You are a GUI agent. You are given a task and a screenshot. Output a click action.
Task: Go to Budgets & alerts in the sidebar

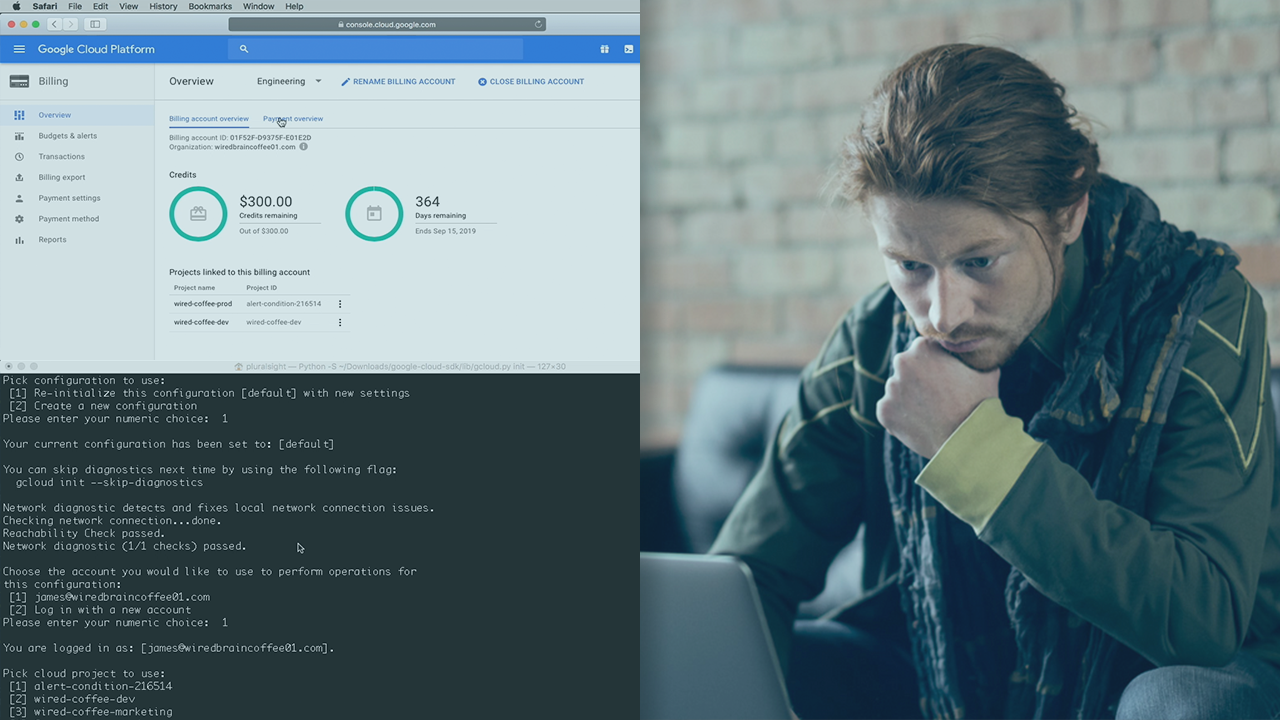pos(77,136)
